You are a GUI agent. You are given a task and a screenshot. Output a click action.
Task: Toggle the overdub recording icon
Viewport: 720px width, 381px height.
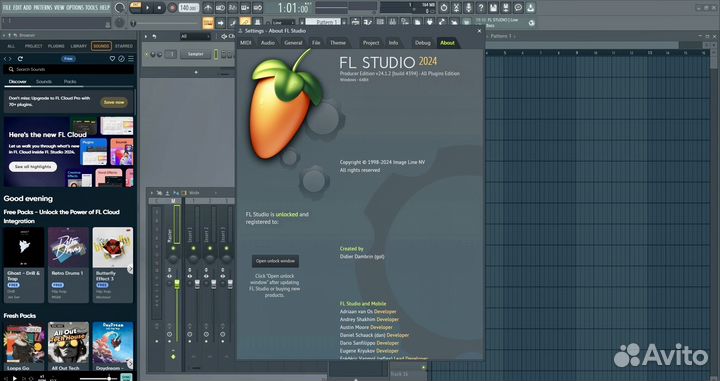point(245,8)
